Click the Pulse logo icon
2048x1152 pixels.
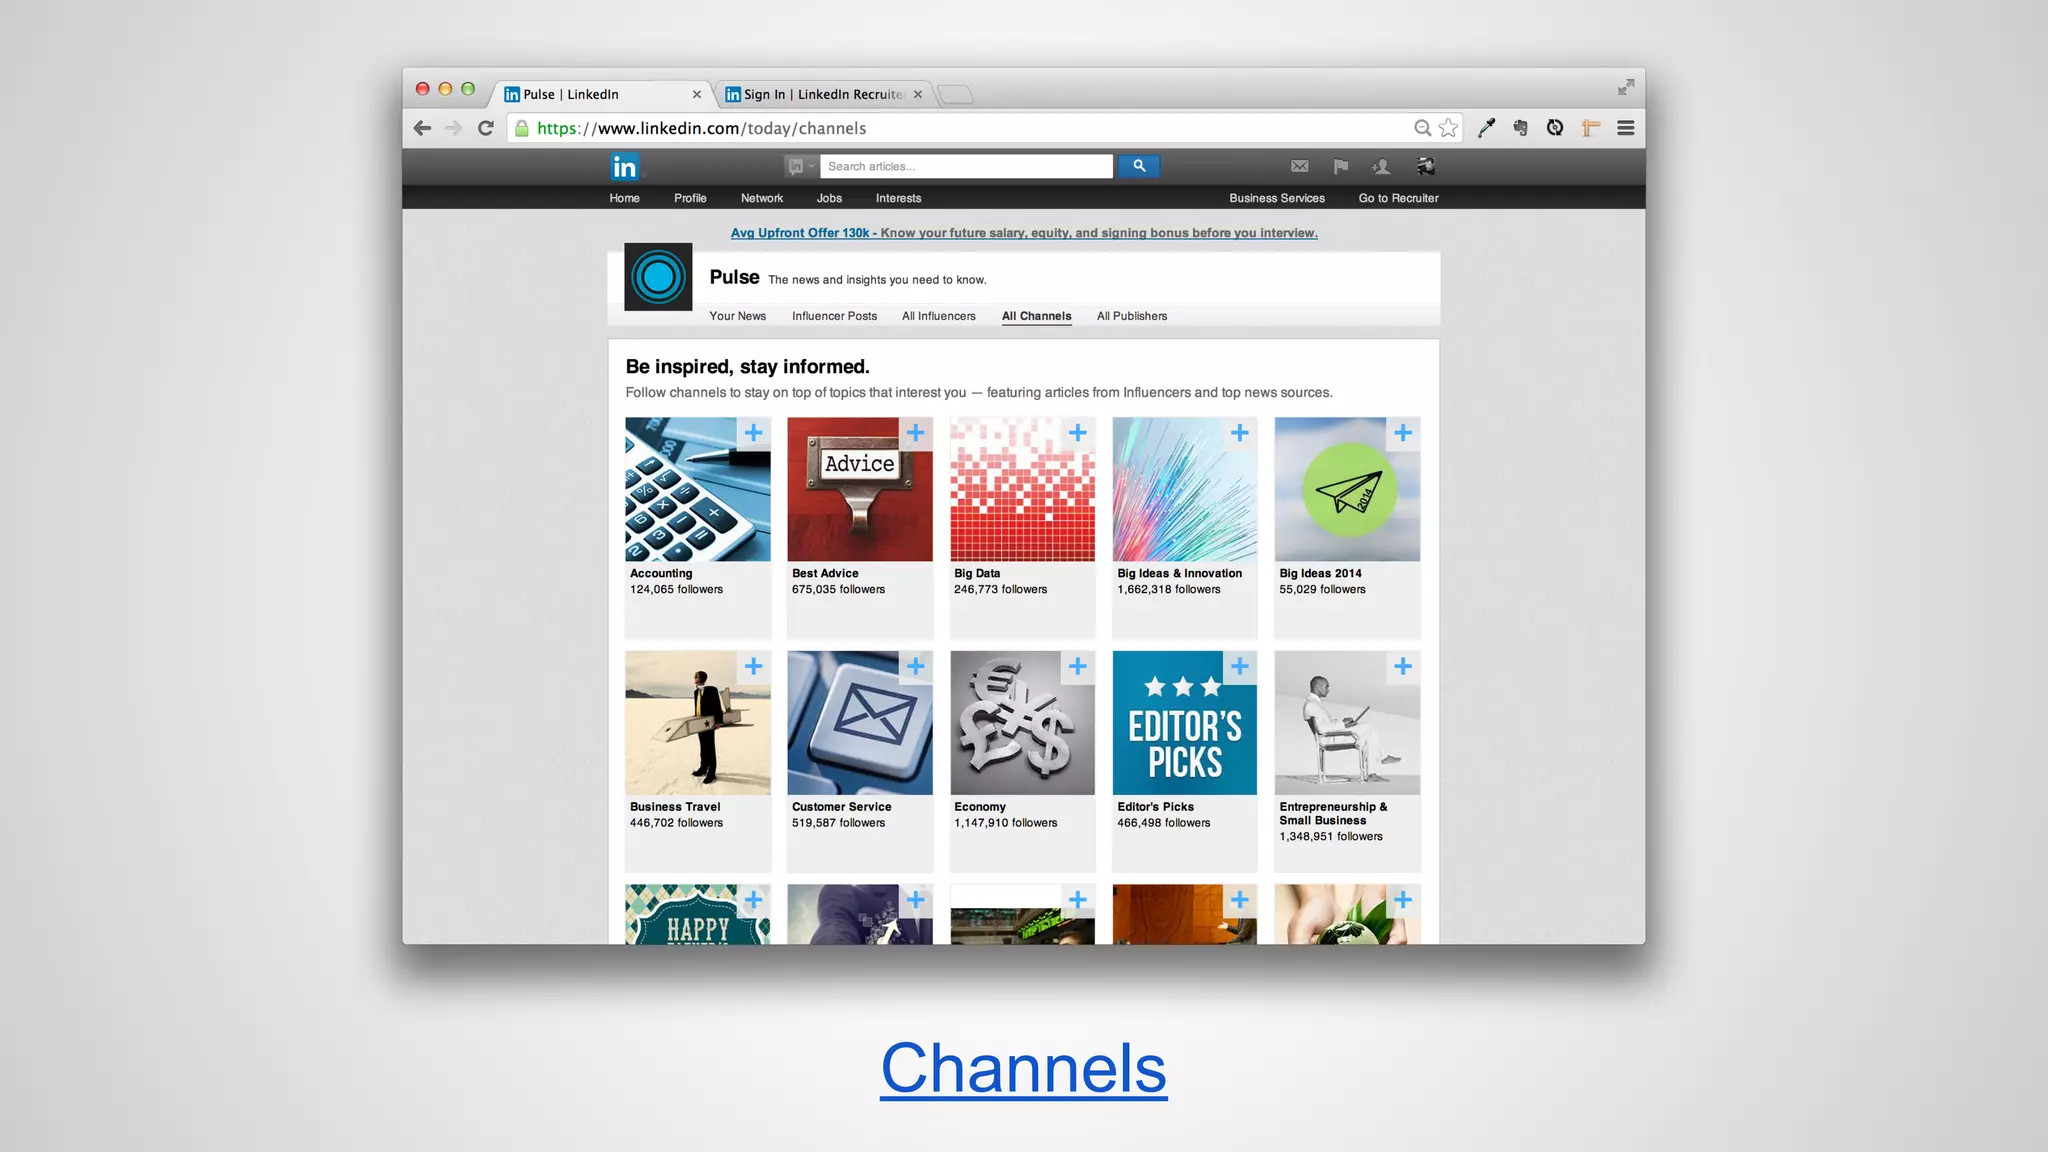click(658, 277)
